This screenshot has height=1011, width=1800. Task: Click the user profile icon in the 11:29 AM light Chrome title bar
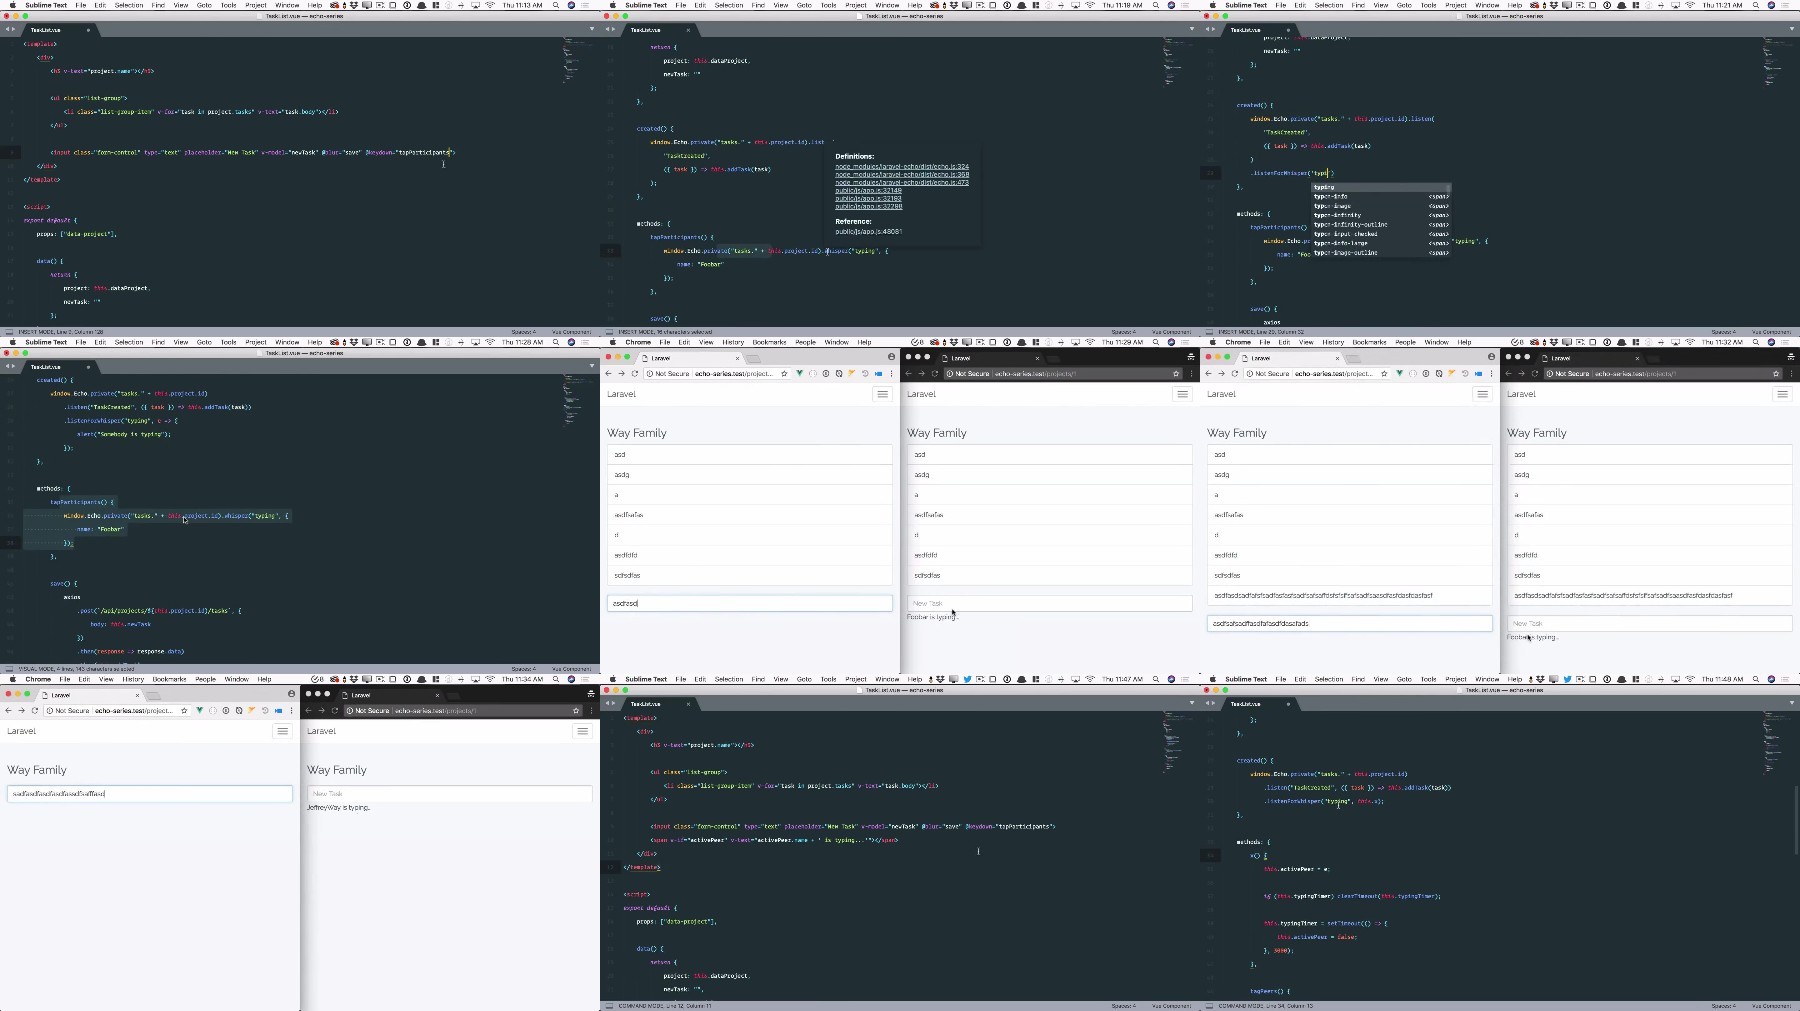(x=891, y=357)
